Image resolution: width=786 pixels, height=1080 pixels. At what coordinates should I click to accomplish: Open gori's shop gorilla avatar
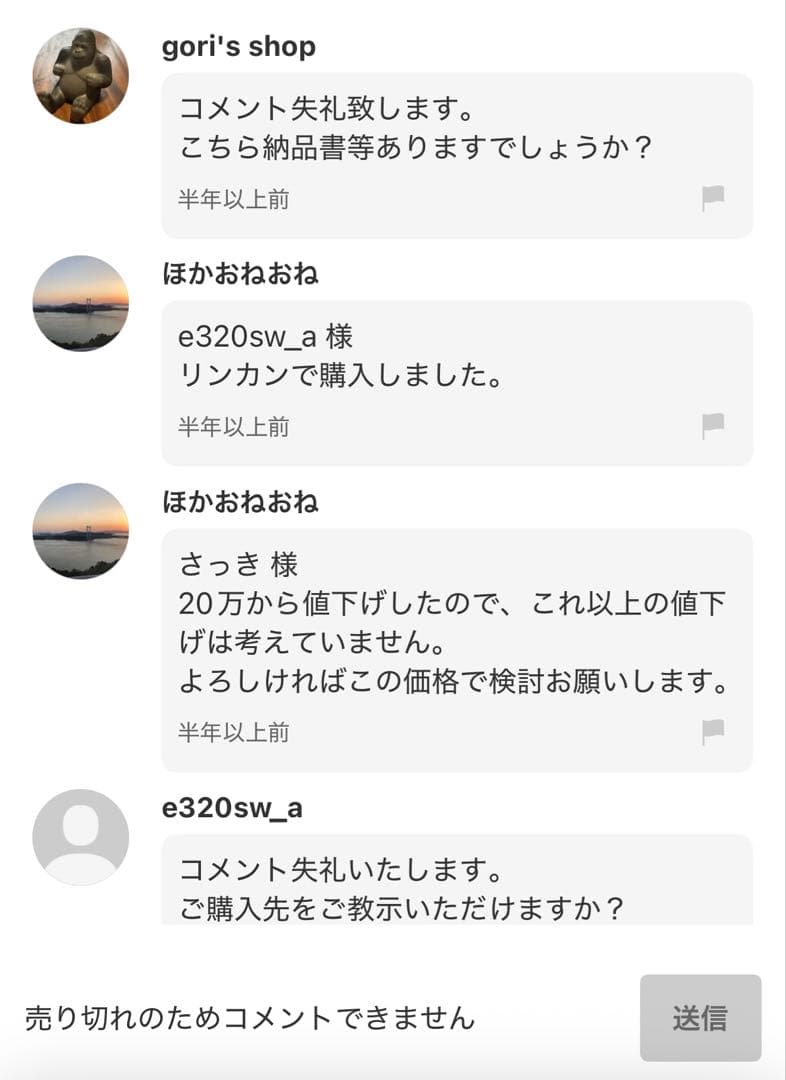click(x=81, y=76)
